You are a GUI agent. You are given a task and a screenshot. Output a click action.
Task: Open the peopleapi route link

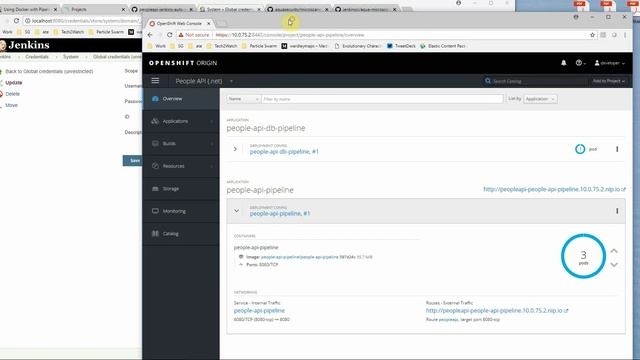[449, 320]
